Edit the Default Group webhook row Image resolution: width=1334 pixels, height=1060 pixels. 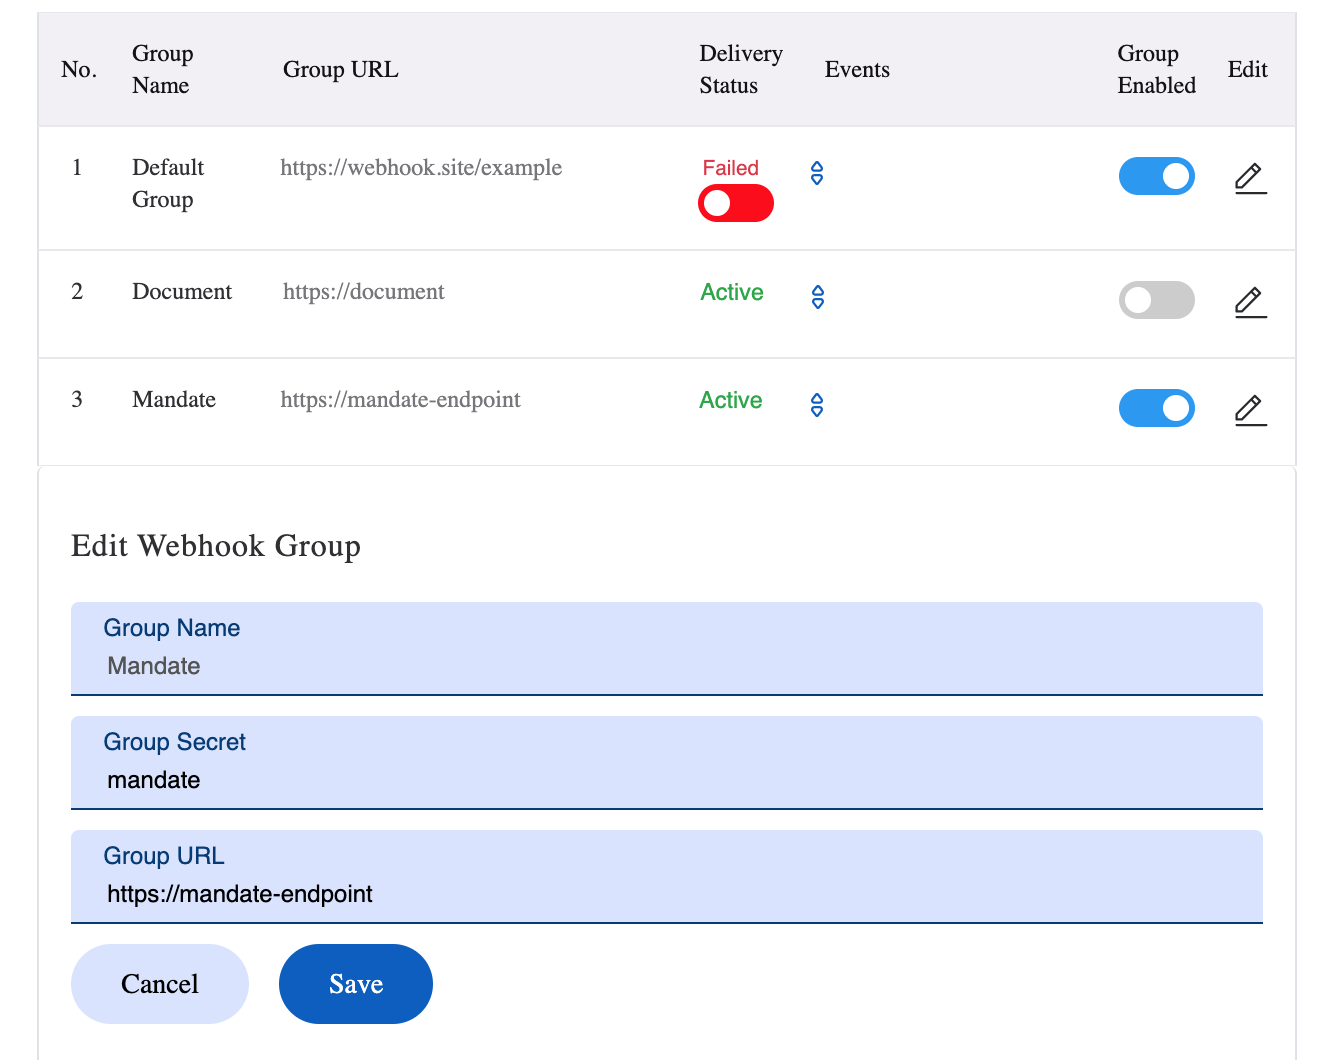pyautogui.click(x=1250, y=178)
